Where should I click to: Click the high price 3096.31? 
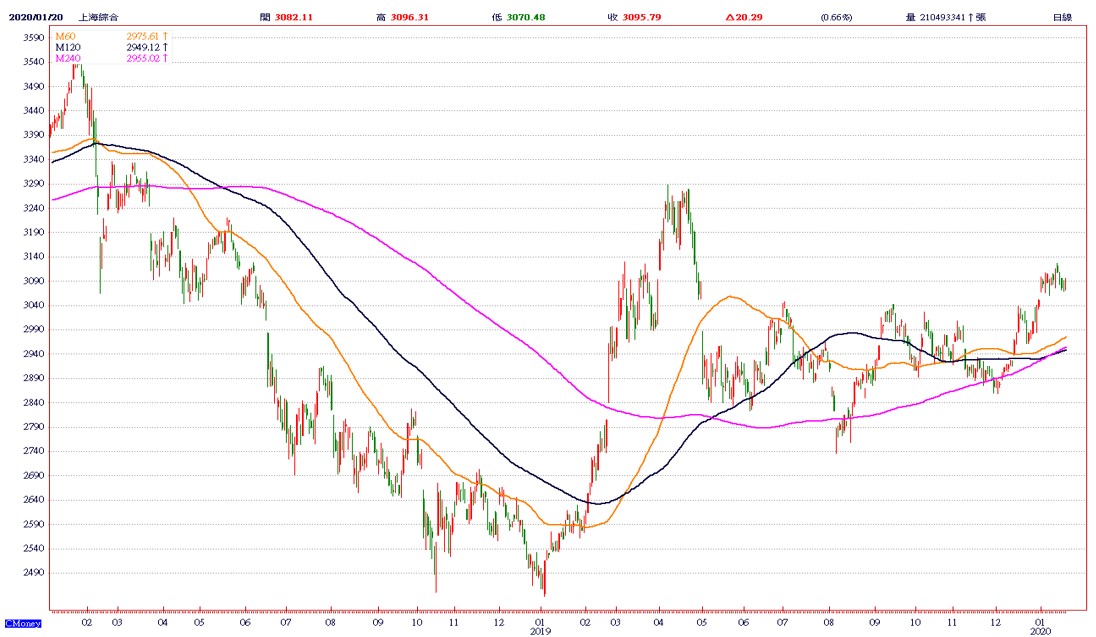(x=410, y=17)
